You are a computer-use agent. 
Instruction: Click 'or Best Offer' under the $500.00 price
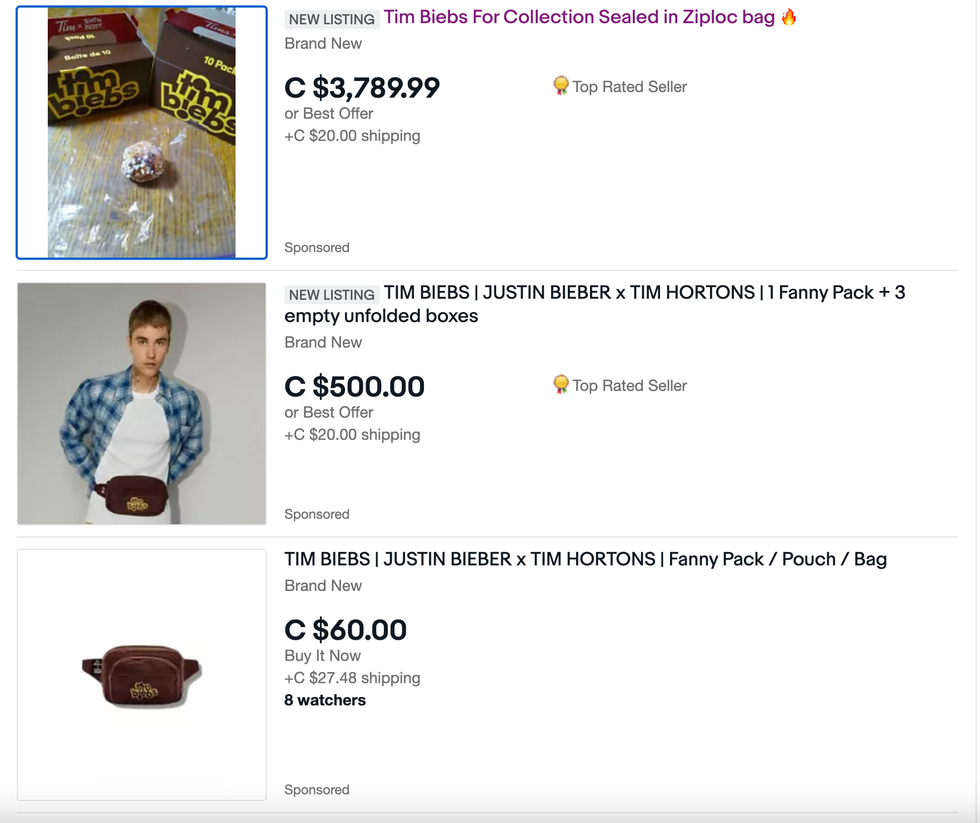click(329, 412)
